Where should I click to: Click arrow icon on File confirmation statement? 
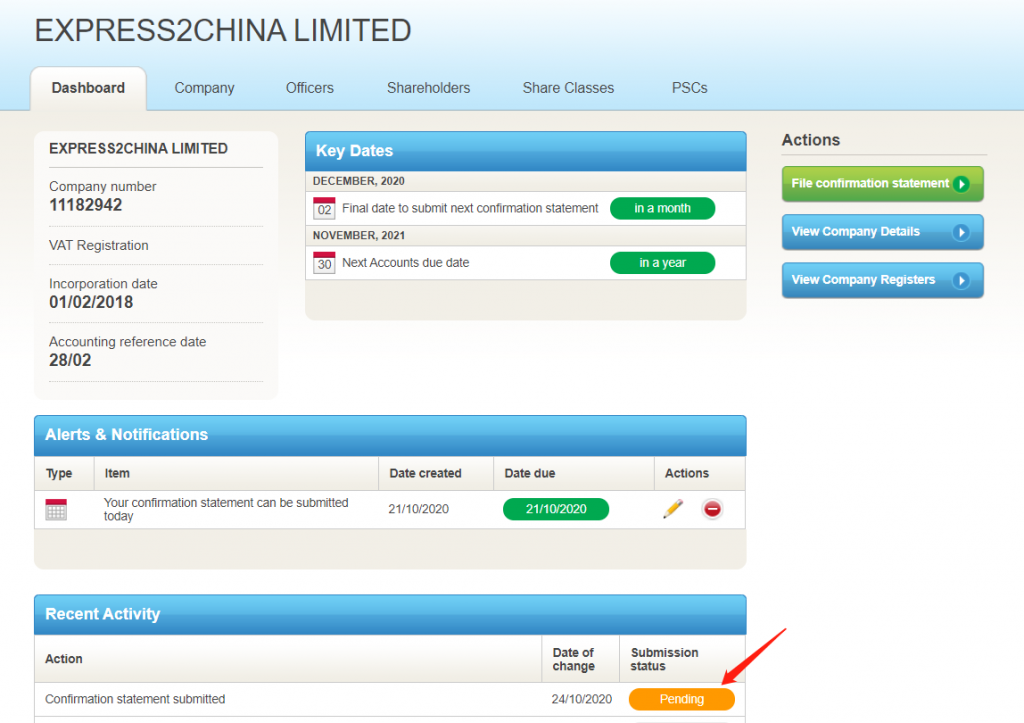coord(961,184)
